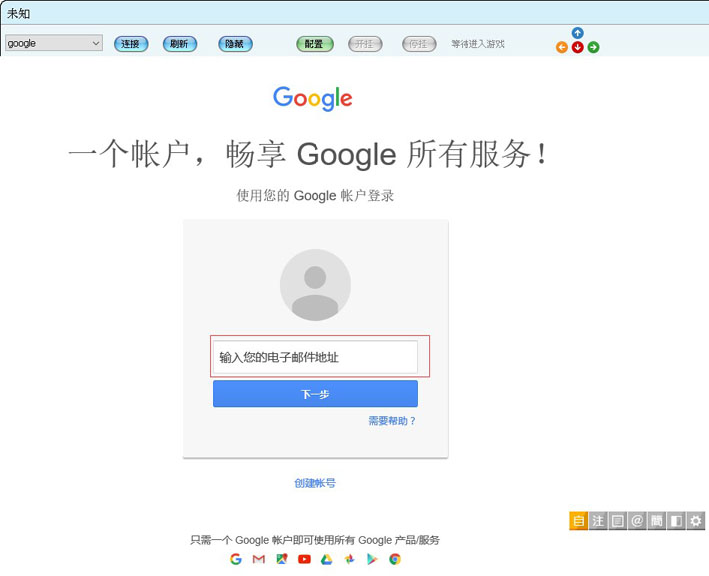The width and height of the screenshot is (709, 576).
Task: Click the blue 下一步 (next) button
Action: tap(315, 394)
